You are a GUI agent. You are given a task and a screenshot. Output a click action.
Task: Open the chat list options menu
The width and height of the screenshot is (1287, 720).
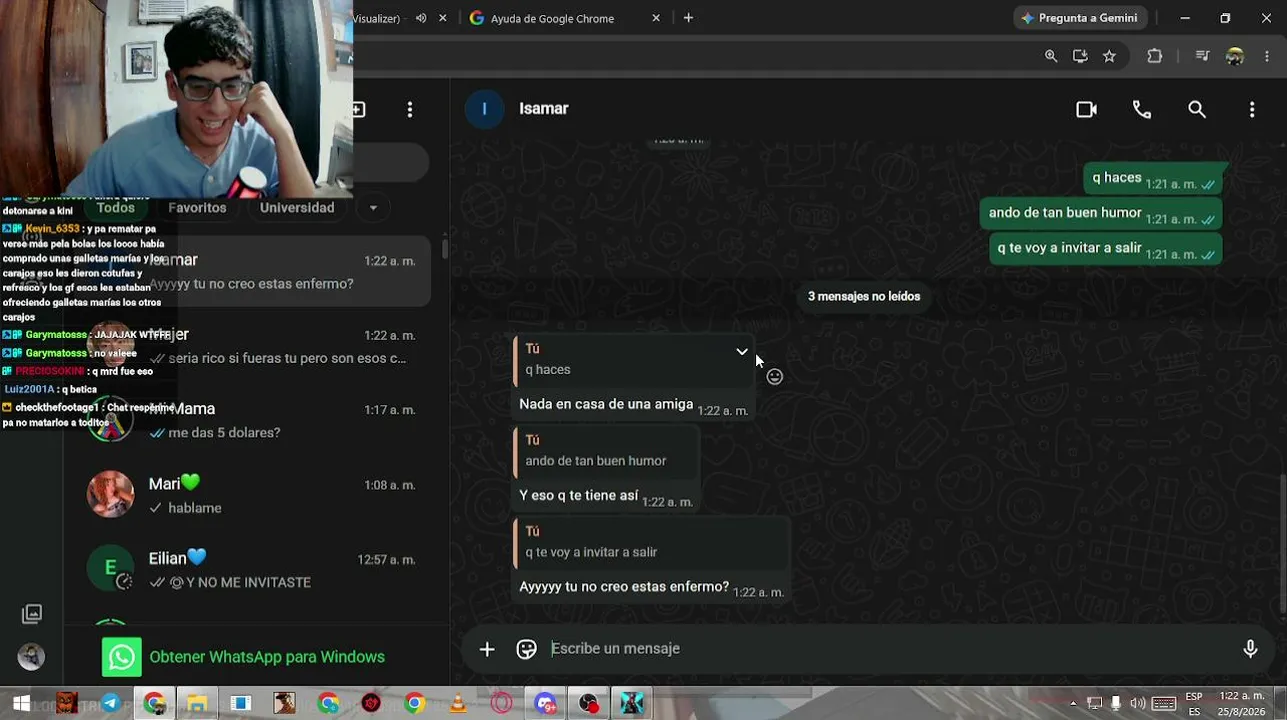pos(410,109)
